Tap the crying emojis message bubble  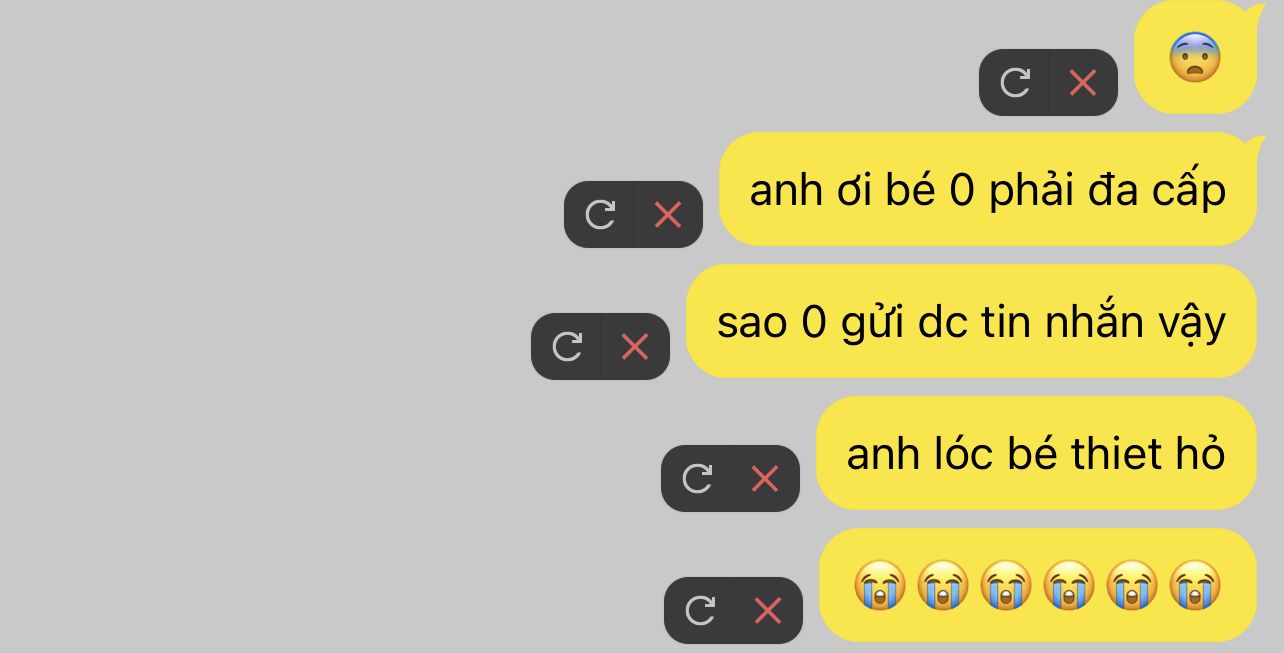(x=1038, y=585)
